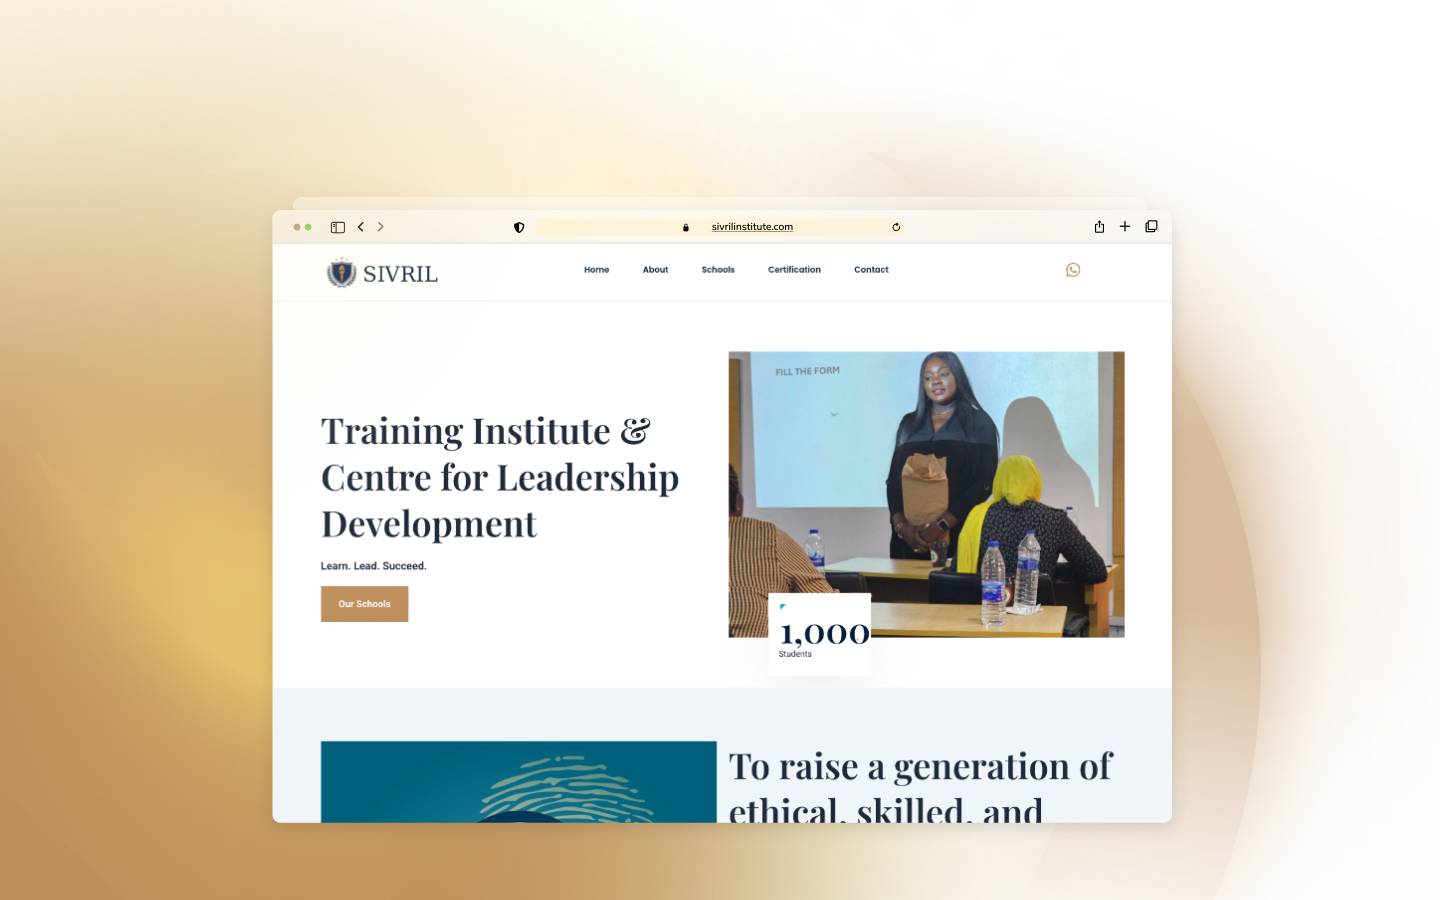Open the Schools navigation item
1440x900 pixels.
pyautogui.click(x=718, y=270)
